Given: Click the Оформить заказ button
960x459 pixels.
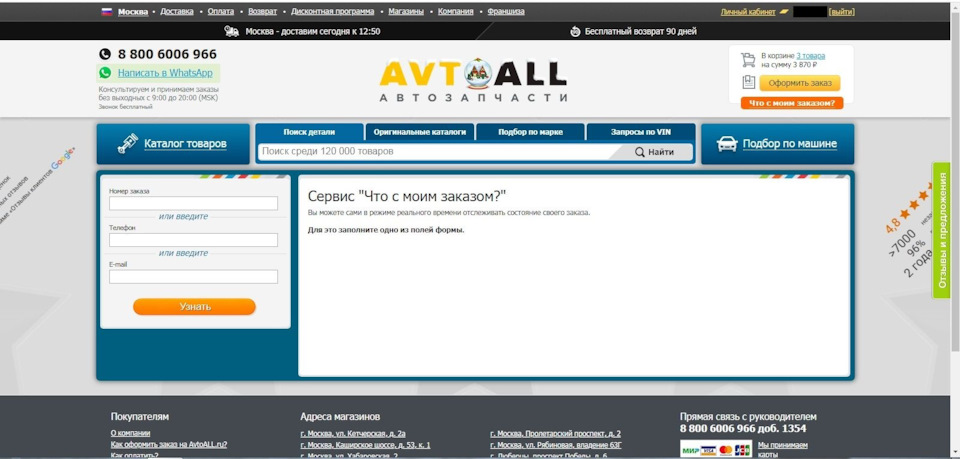Looking at the screenshot, I should point(800,83).
